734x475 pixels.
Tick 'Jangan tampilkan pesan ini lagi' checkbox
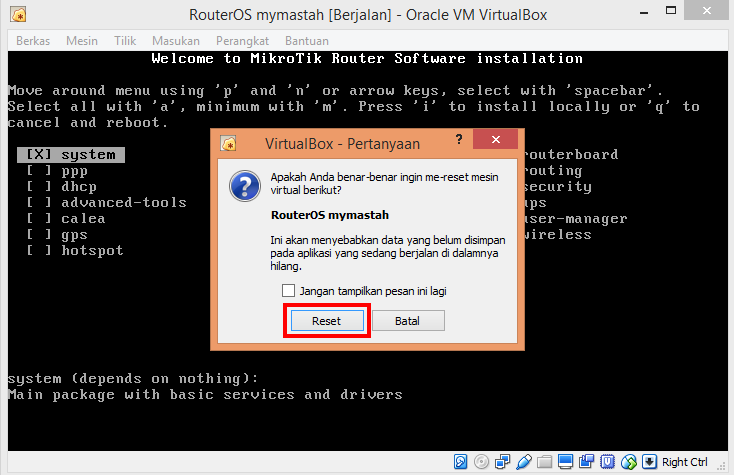pos(288,291)
